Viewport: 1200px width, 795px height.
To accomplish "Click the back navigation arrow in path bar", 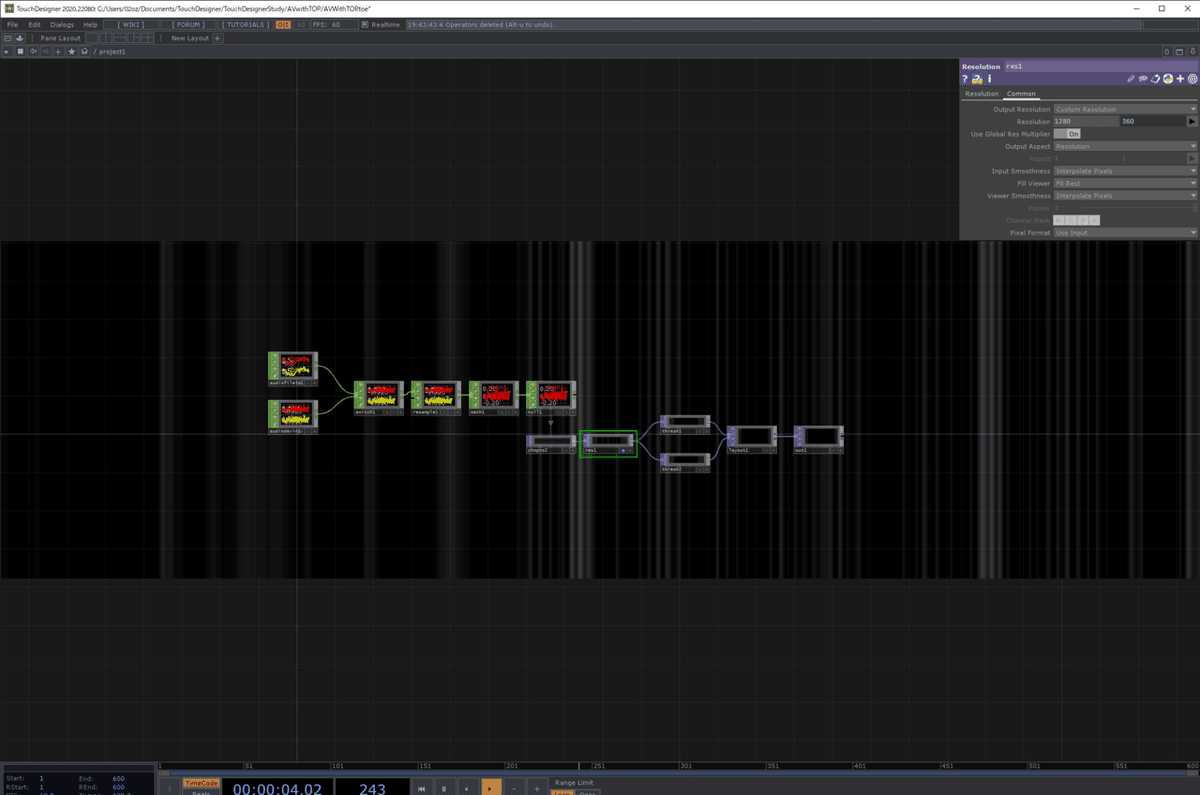I will [x=33, y=51].
